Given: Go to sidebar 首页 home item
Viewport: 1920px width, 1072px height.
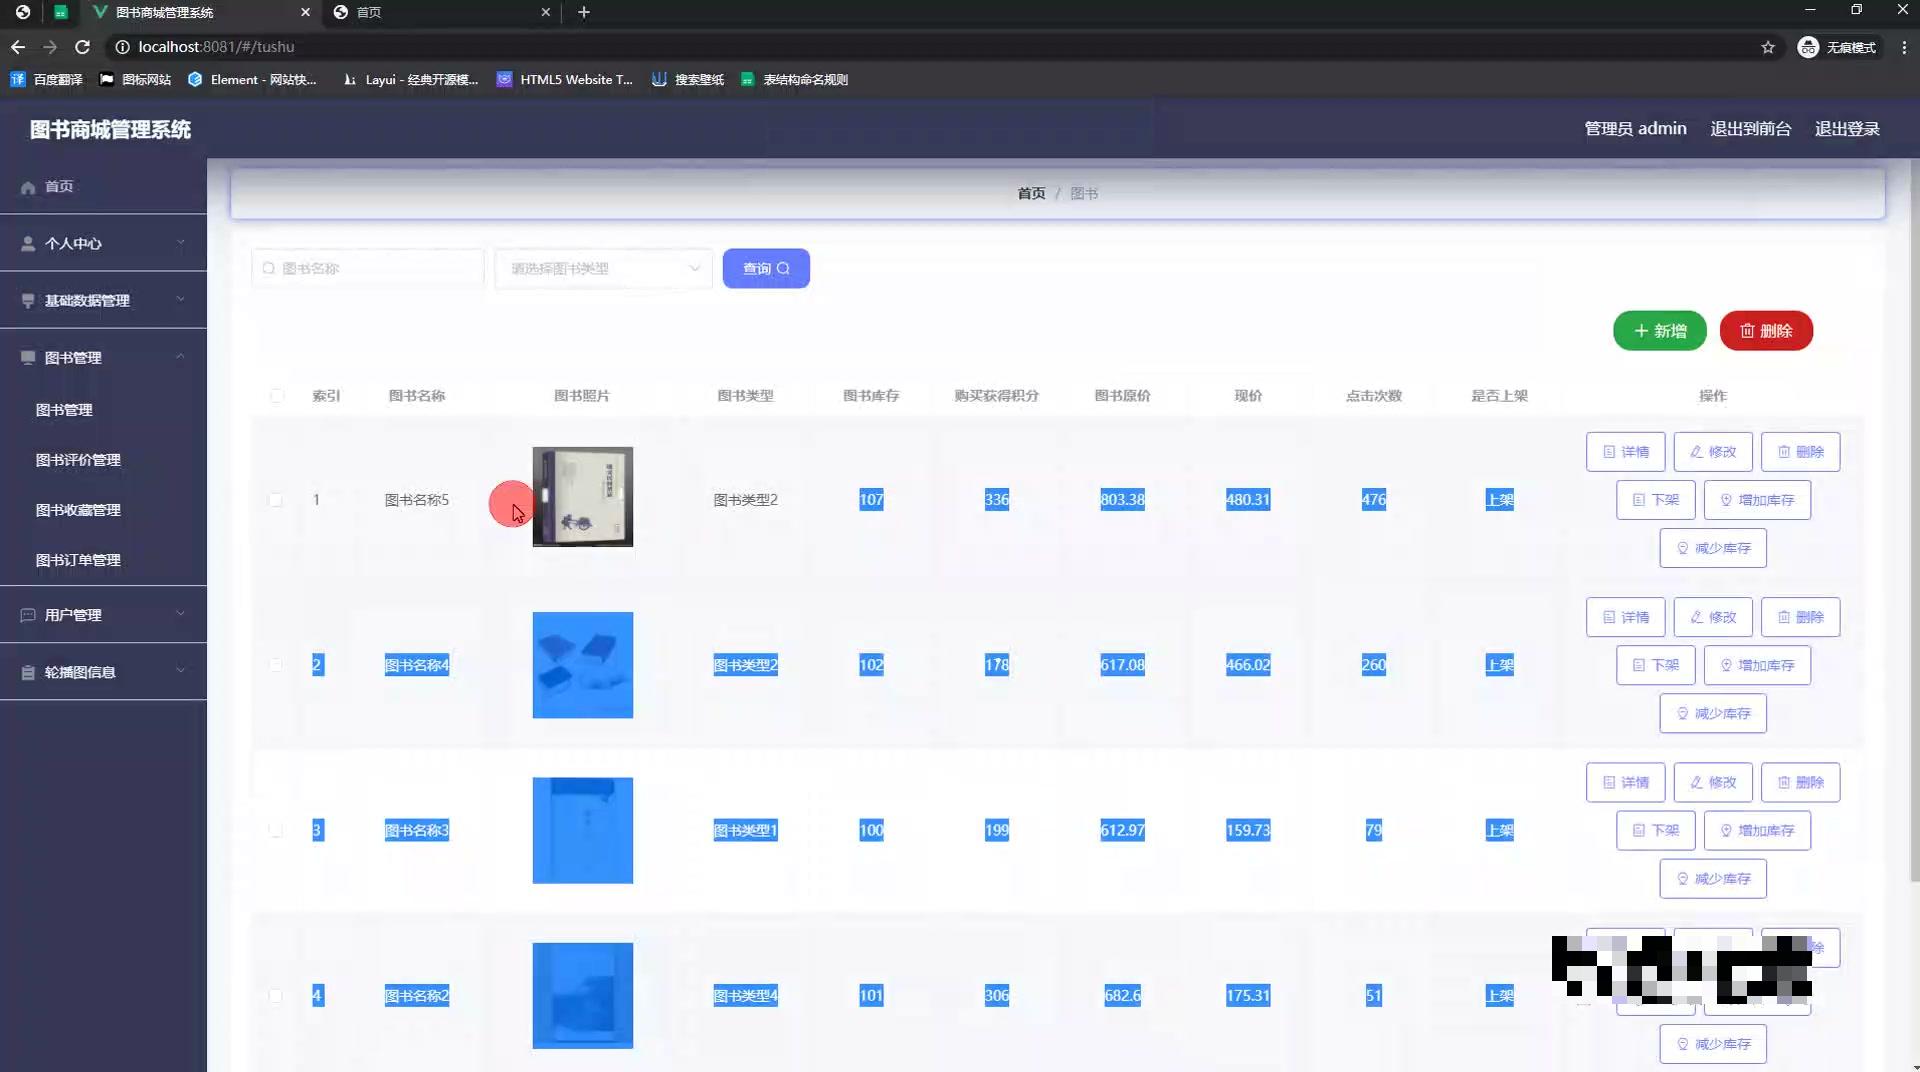Looking at the screenshot, I should (103, 187).
